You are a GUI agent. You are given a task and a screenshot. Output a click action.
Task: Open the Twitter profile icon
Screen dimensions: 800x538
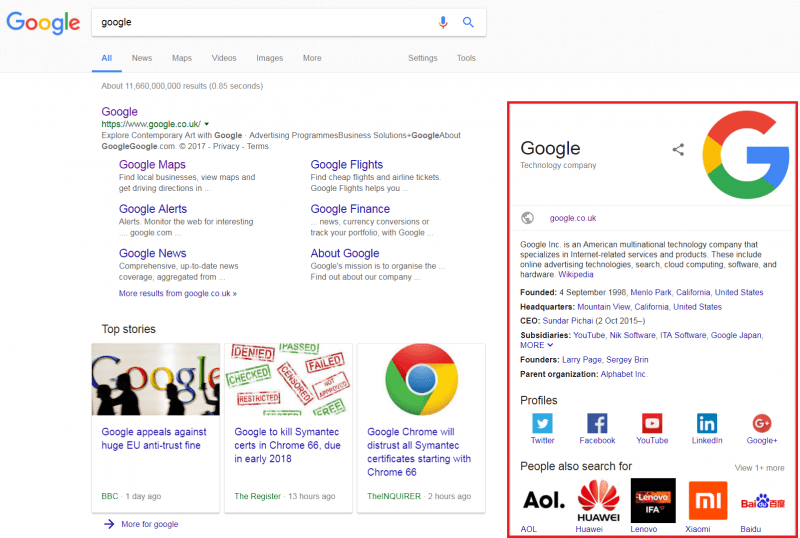click(542, 423)
